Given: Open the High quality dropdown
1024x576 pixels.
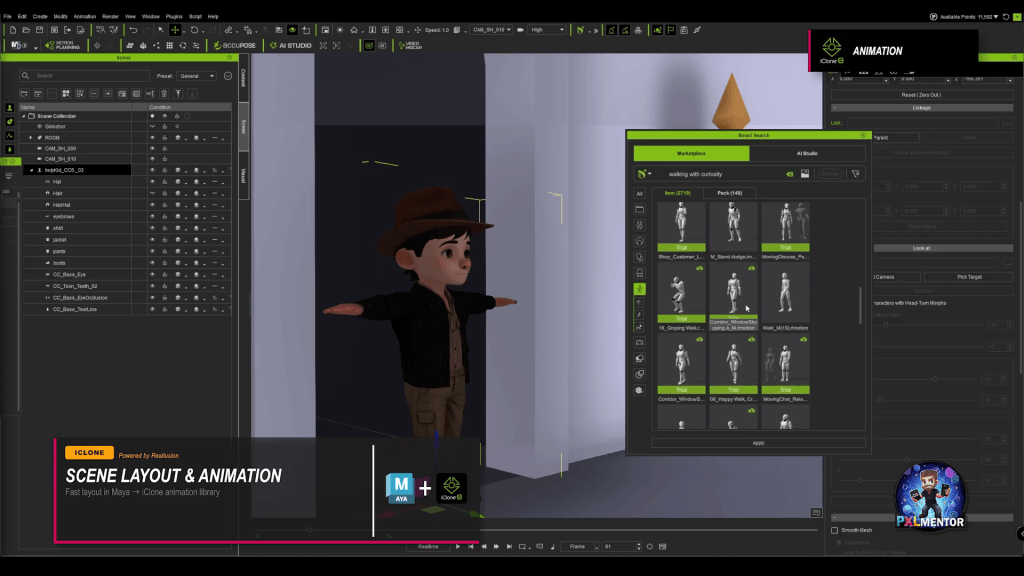Looking at the screenshot, I should [x=547, y=30].
